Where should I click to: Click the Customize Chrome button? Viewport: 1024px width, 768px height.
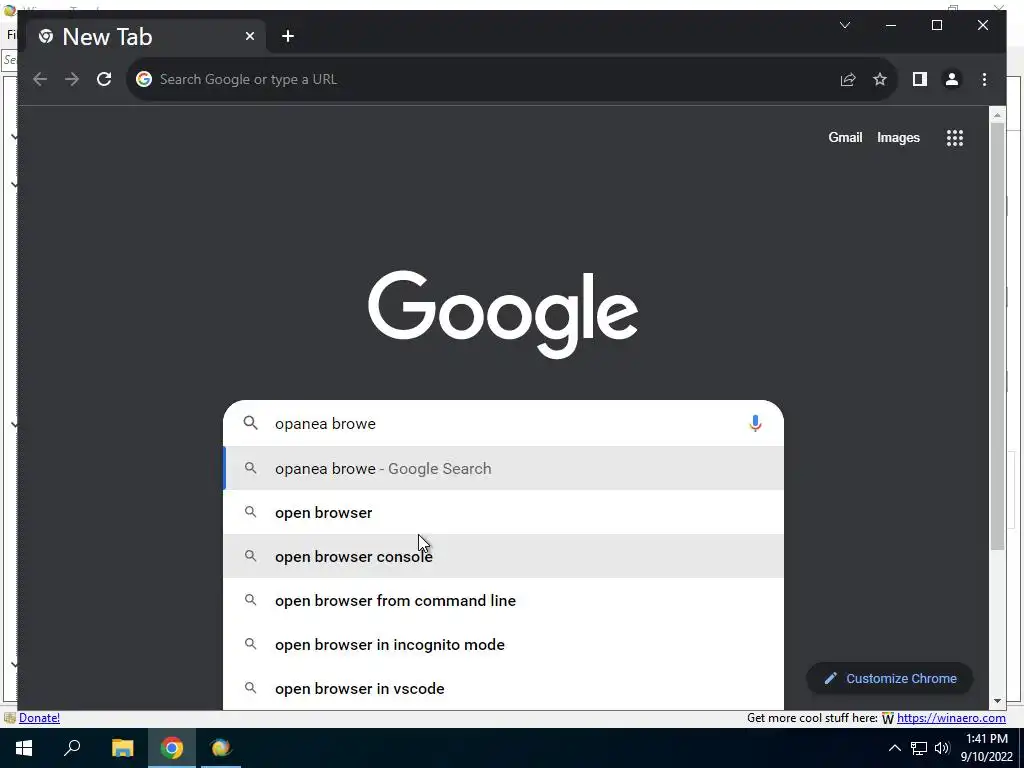click(x=890, y=678)
